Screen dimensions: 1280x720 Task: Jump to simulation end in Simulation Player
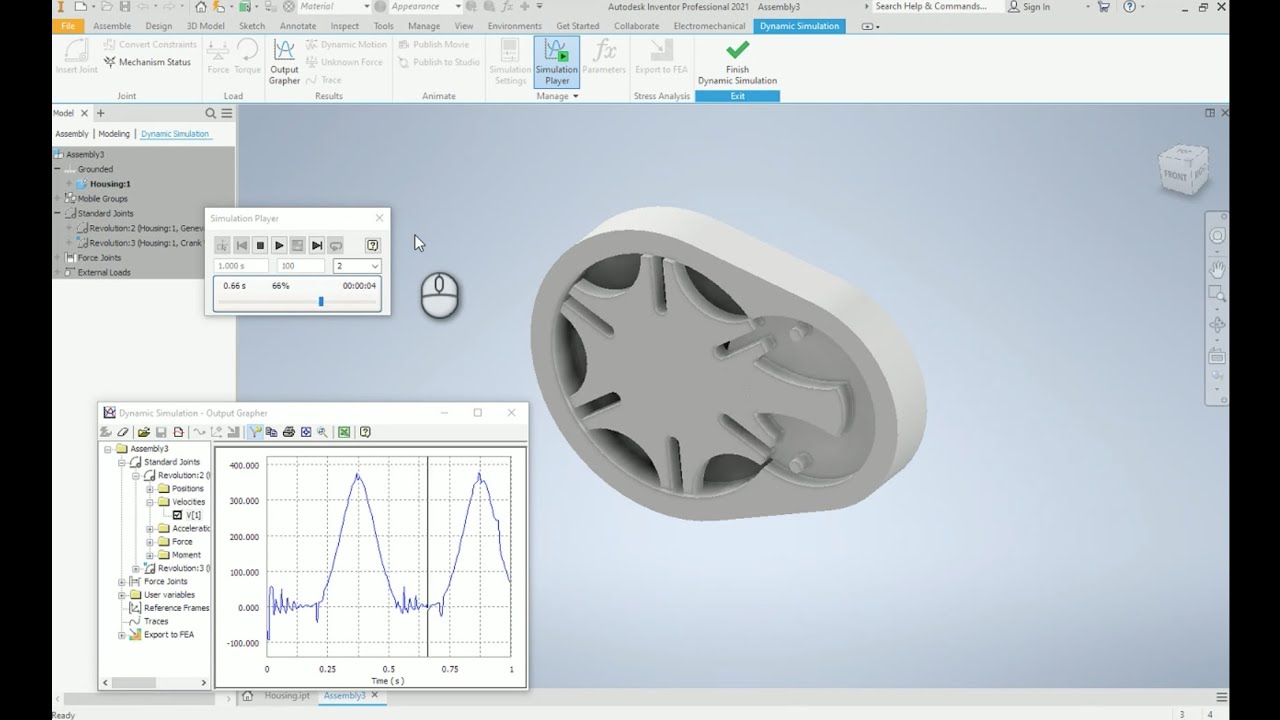point(317,245)
